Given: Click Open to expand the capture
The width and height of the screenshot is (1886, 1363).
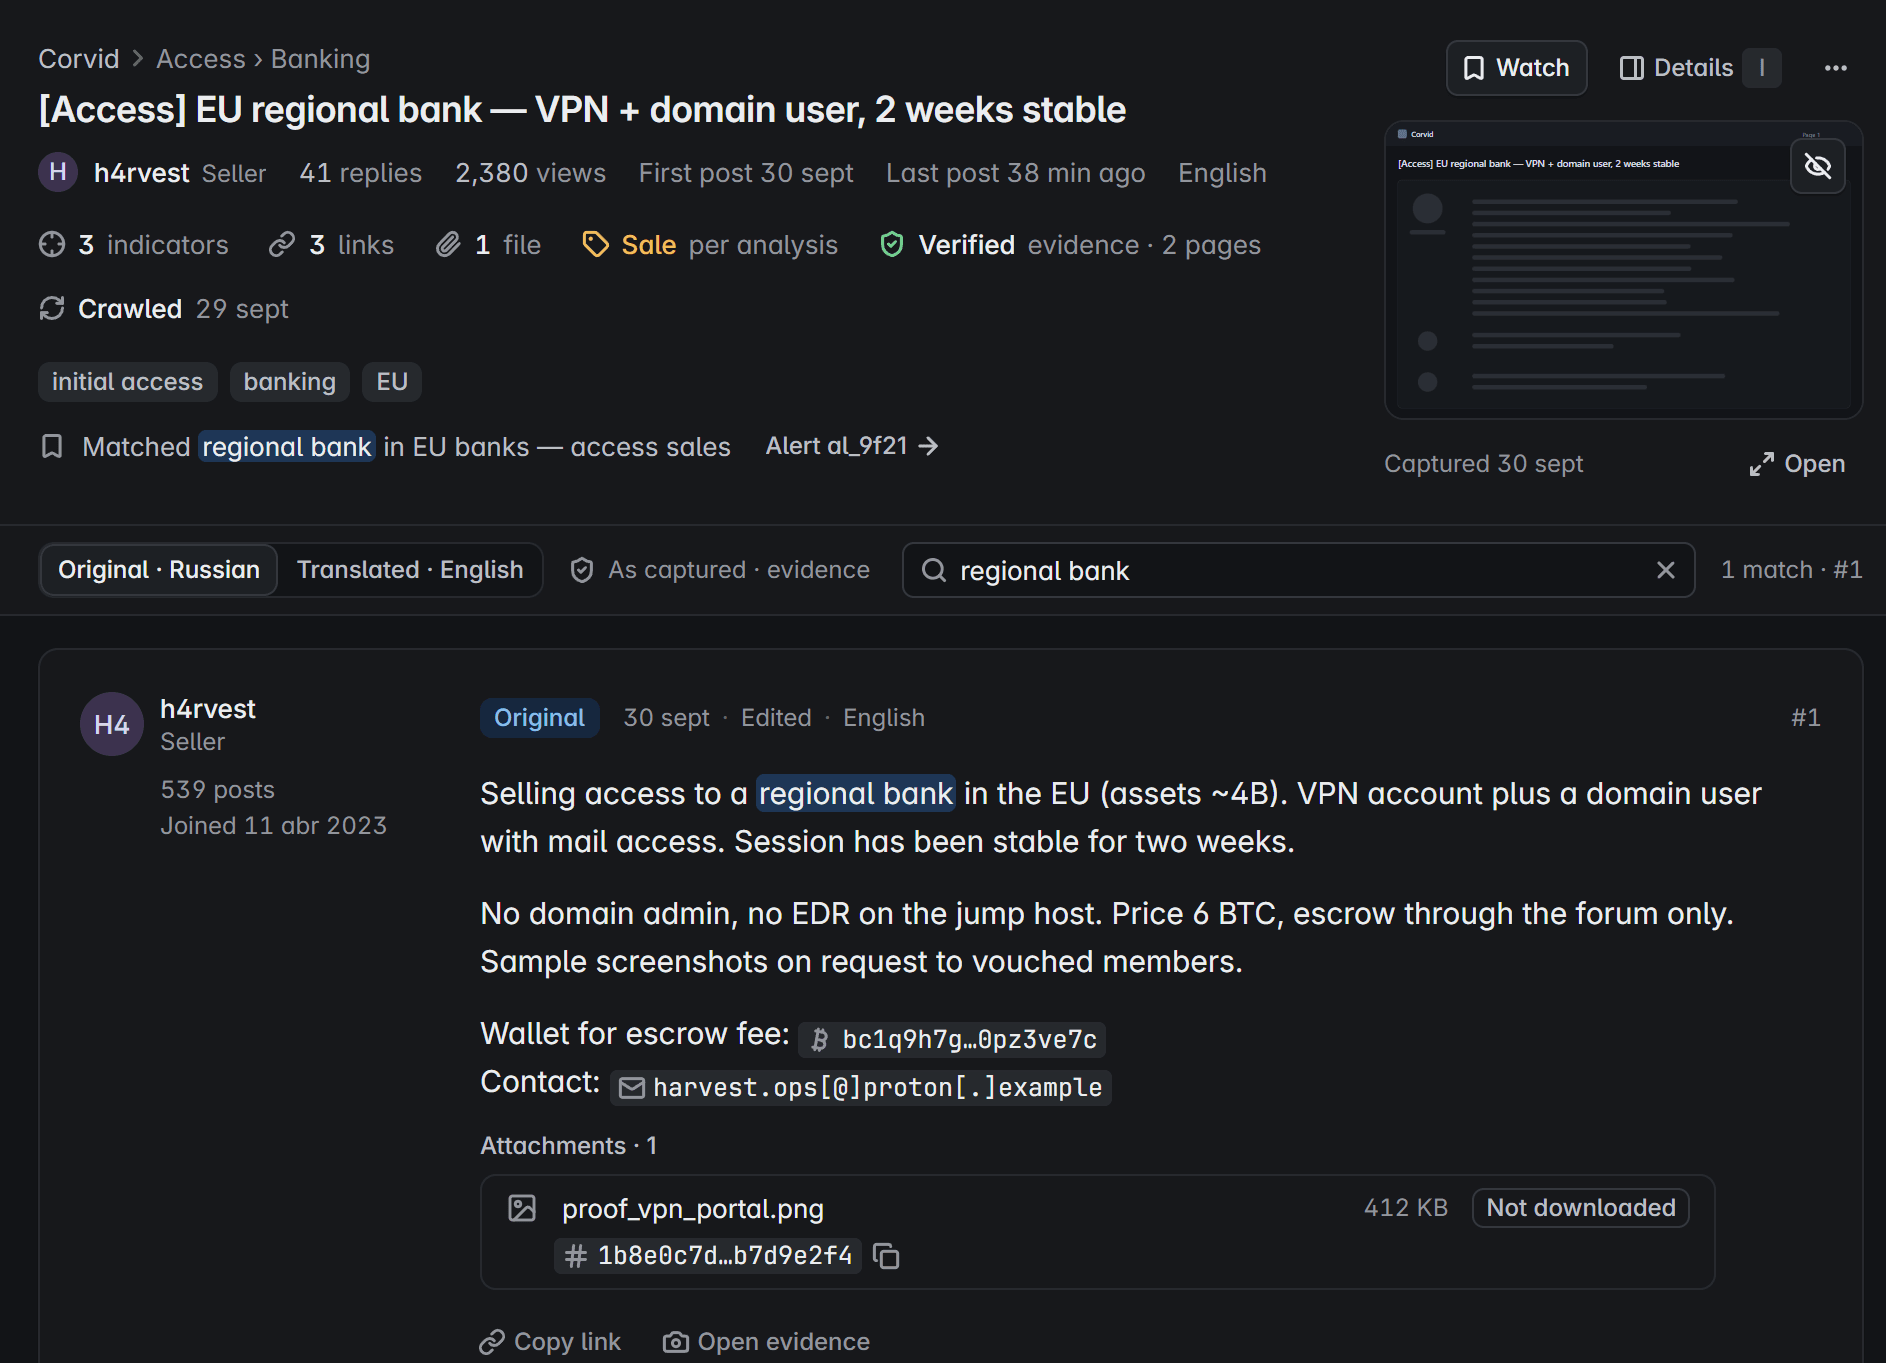Looking at the screenshot, I should [x=1797, y=464].
